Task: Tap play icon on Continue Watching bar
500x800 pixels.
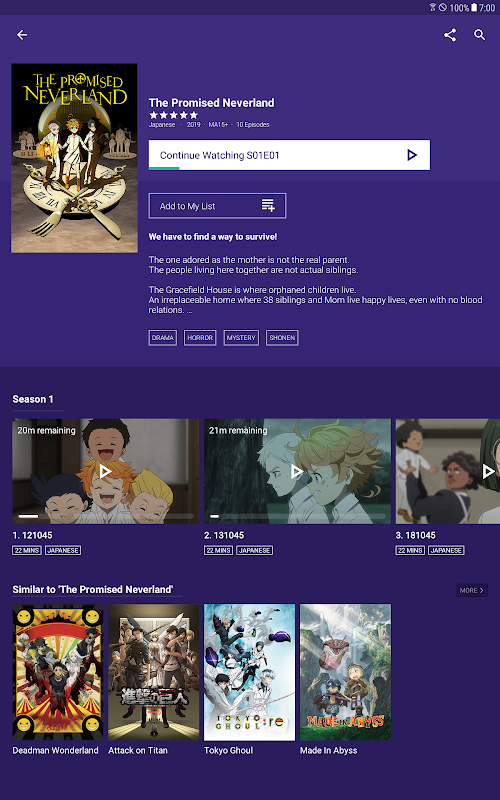Action: tap(412, 155)
